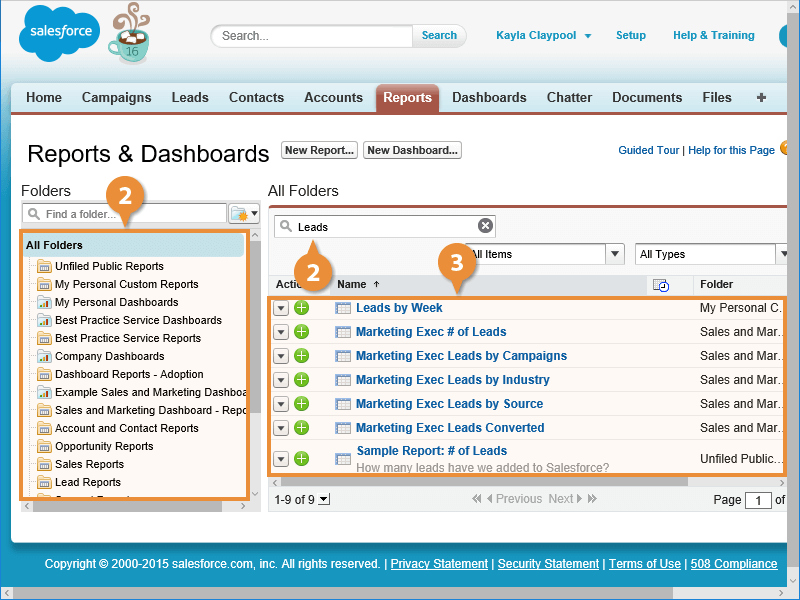The image size is (800, 600).
Task: Open the Dashboards tab
Action: [x=489, y=97]
